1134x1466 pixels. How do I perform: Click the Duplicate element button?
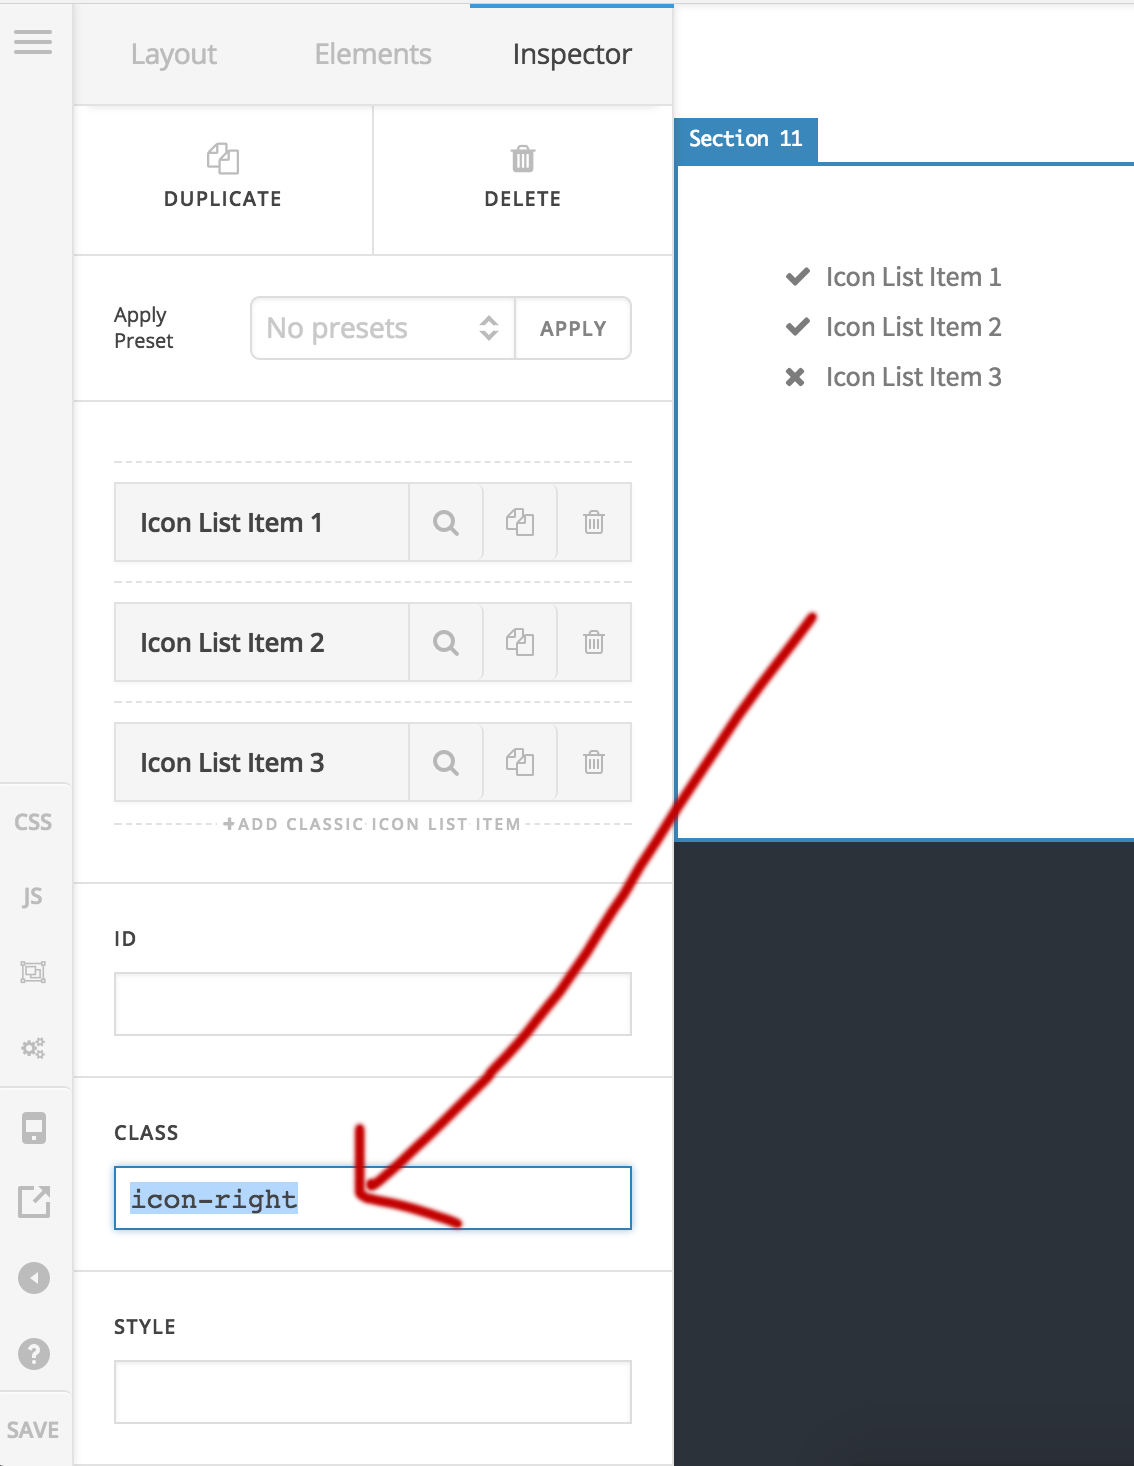(223, 178)
